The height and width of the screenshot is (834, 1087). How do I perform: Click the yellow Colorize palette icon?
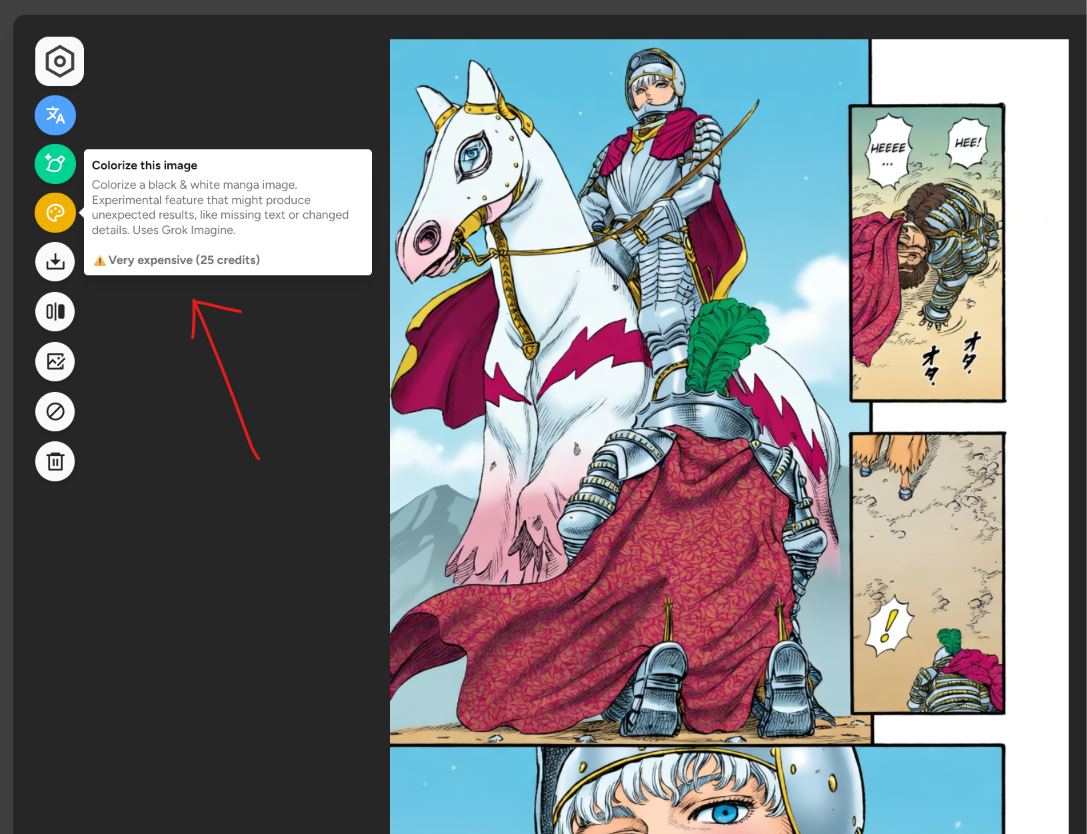click(x=55, y=213)
